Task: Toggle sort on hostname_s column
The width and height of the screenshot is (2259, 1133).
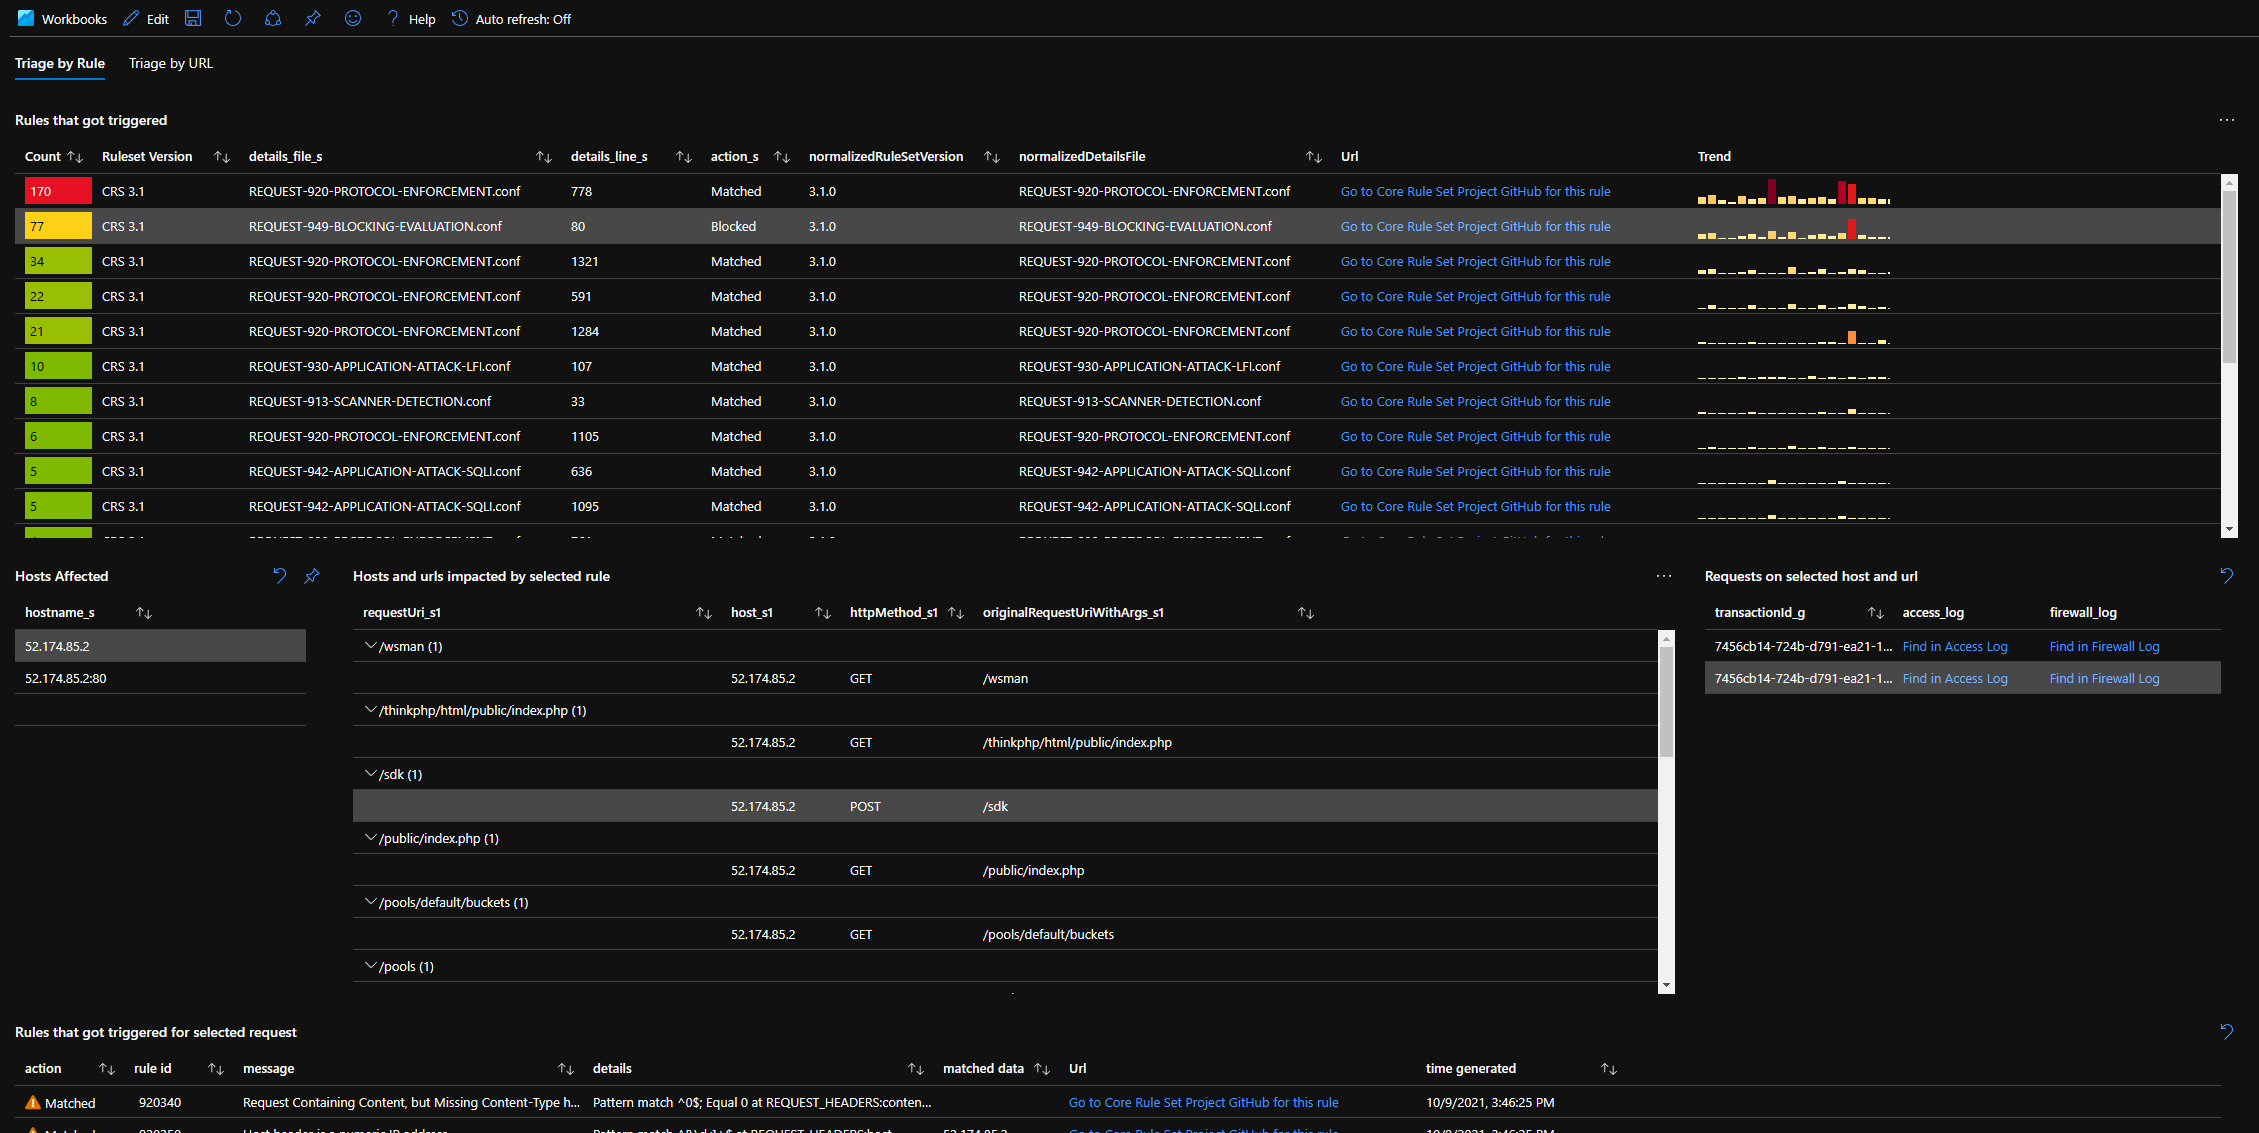Action: pyautogui.click(x=144, y=613)
